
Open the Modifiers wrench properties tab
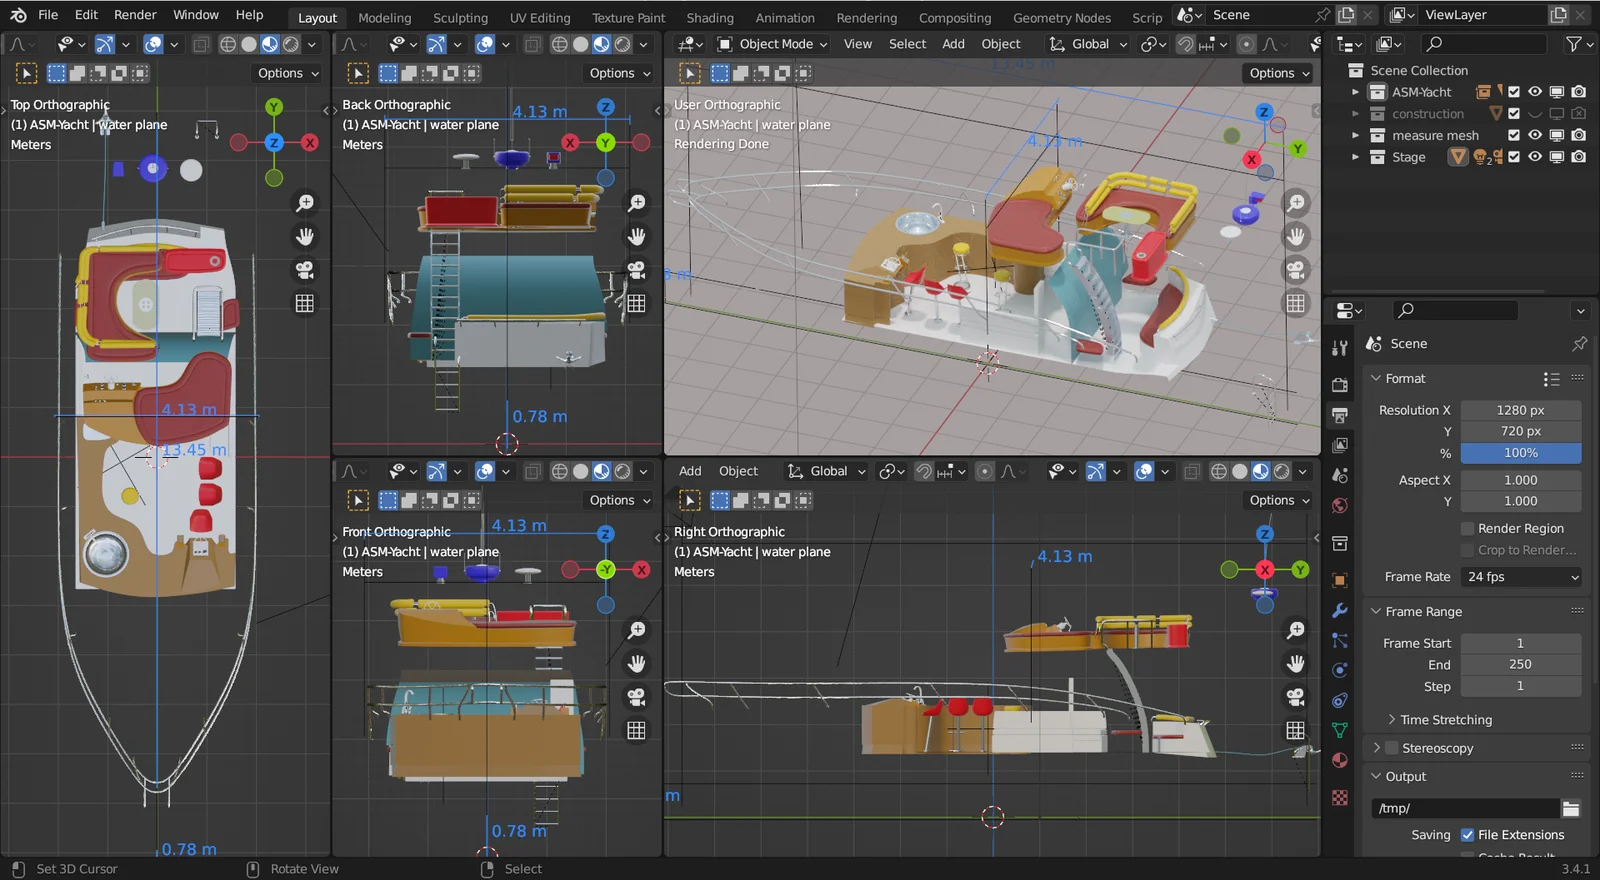pyautogui.click(x=1340, y=611)
